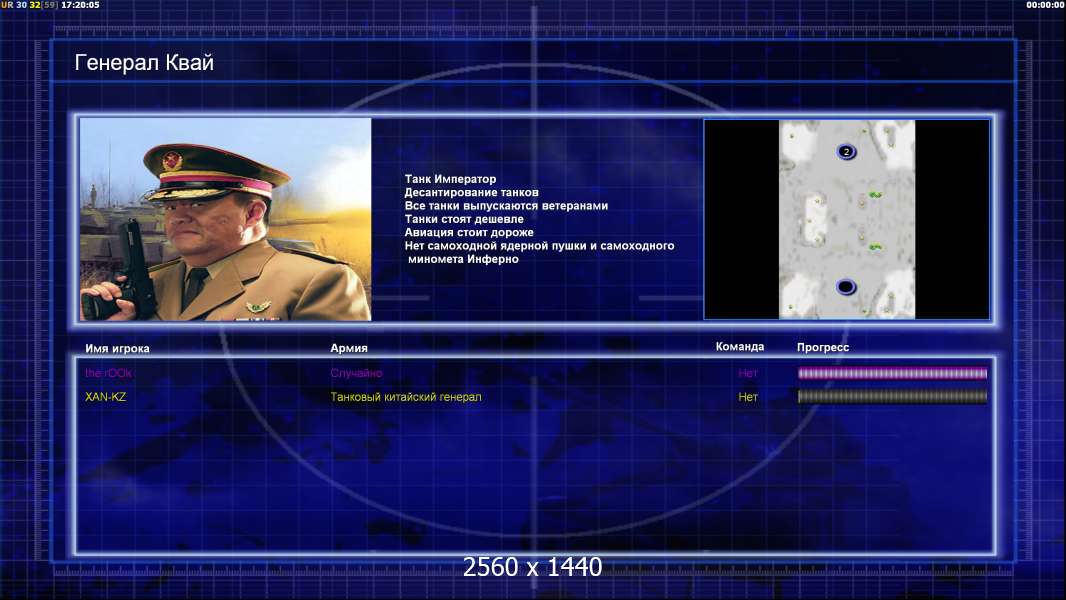Click XAN-KZ's grey loading progress bar
Viewport: 1066px width, 600px height.
tap(892, 397)
